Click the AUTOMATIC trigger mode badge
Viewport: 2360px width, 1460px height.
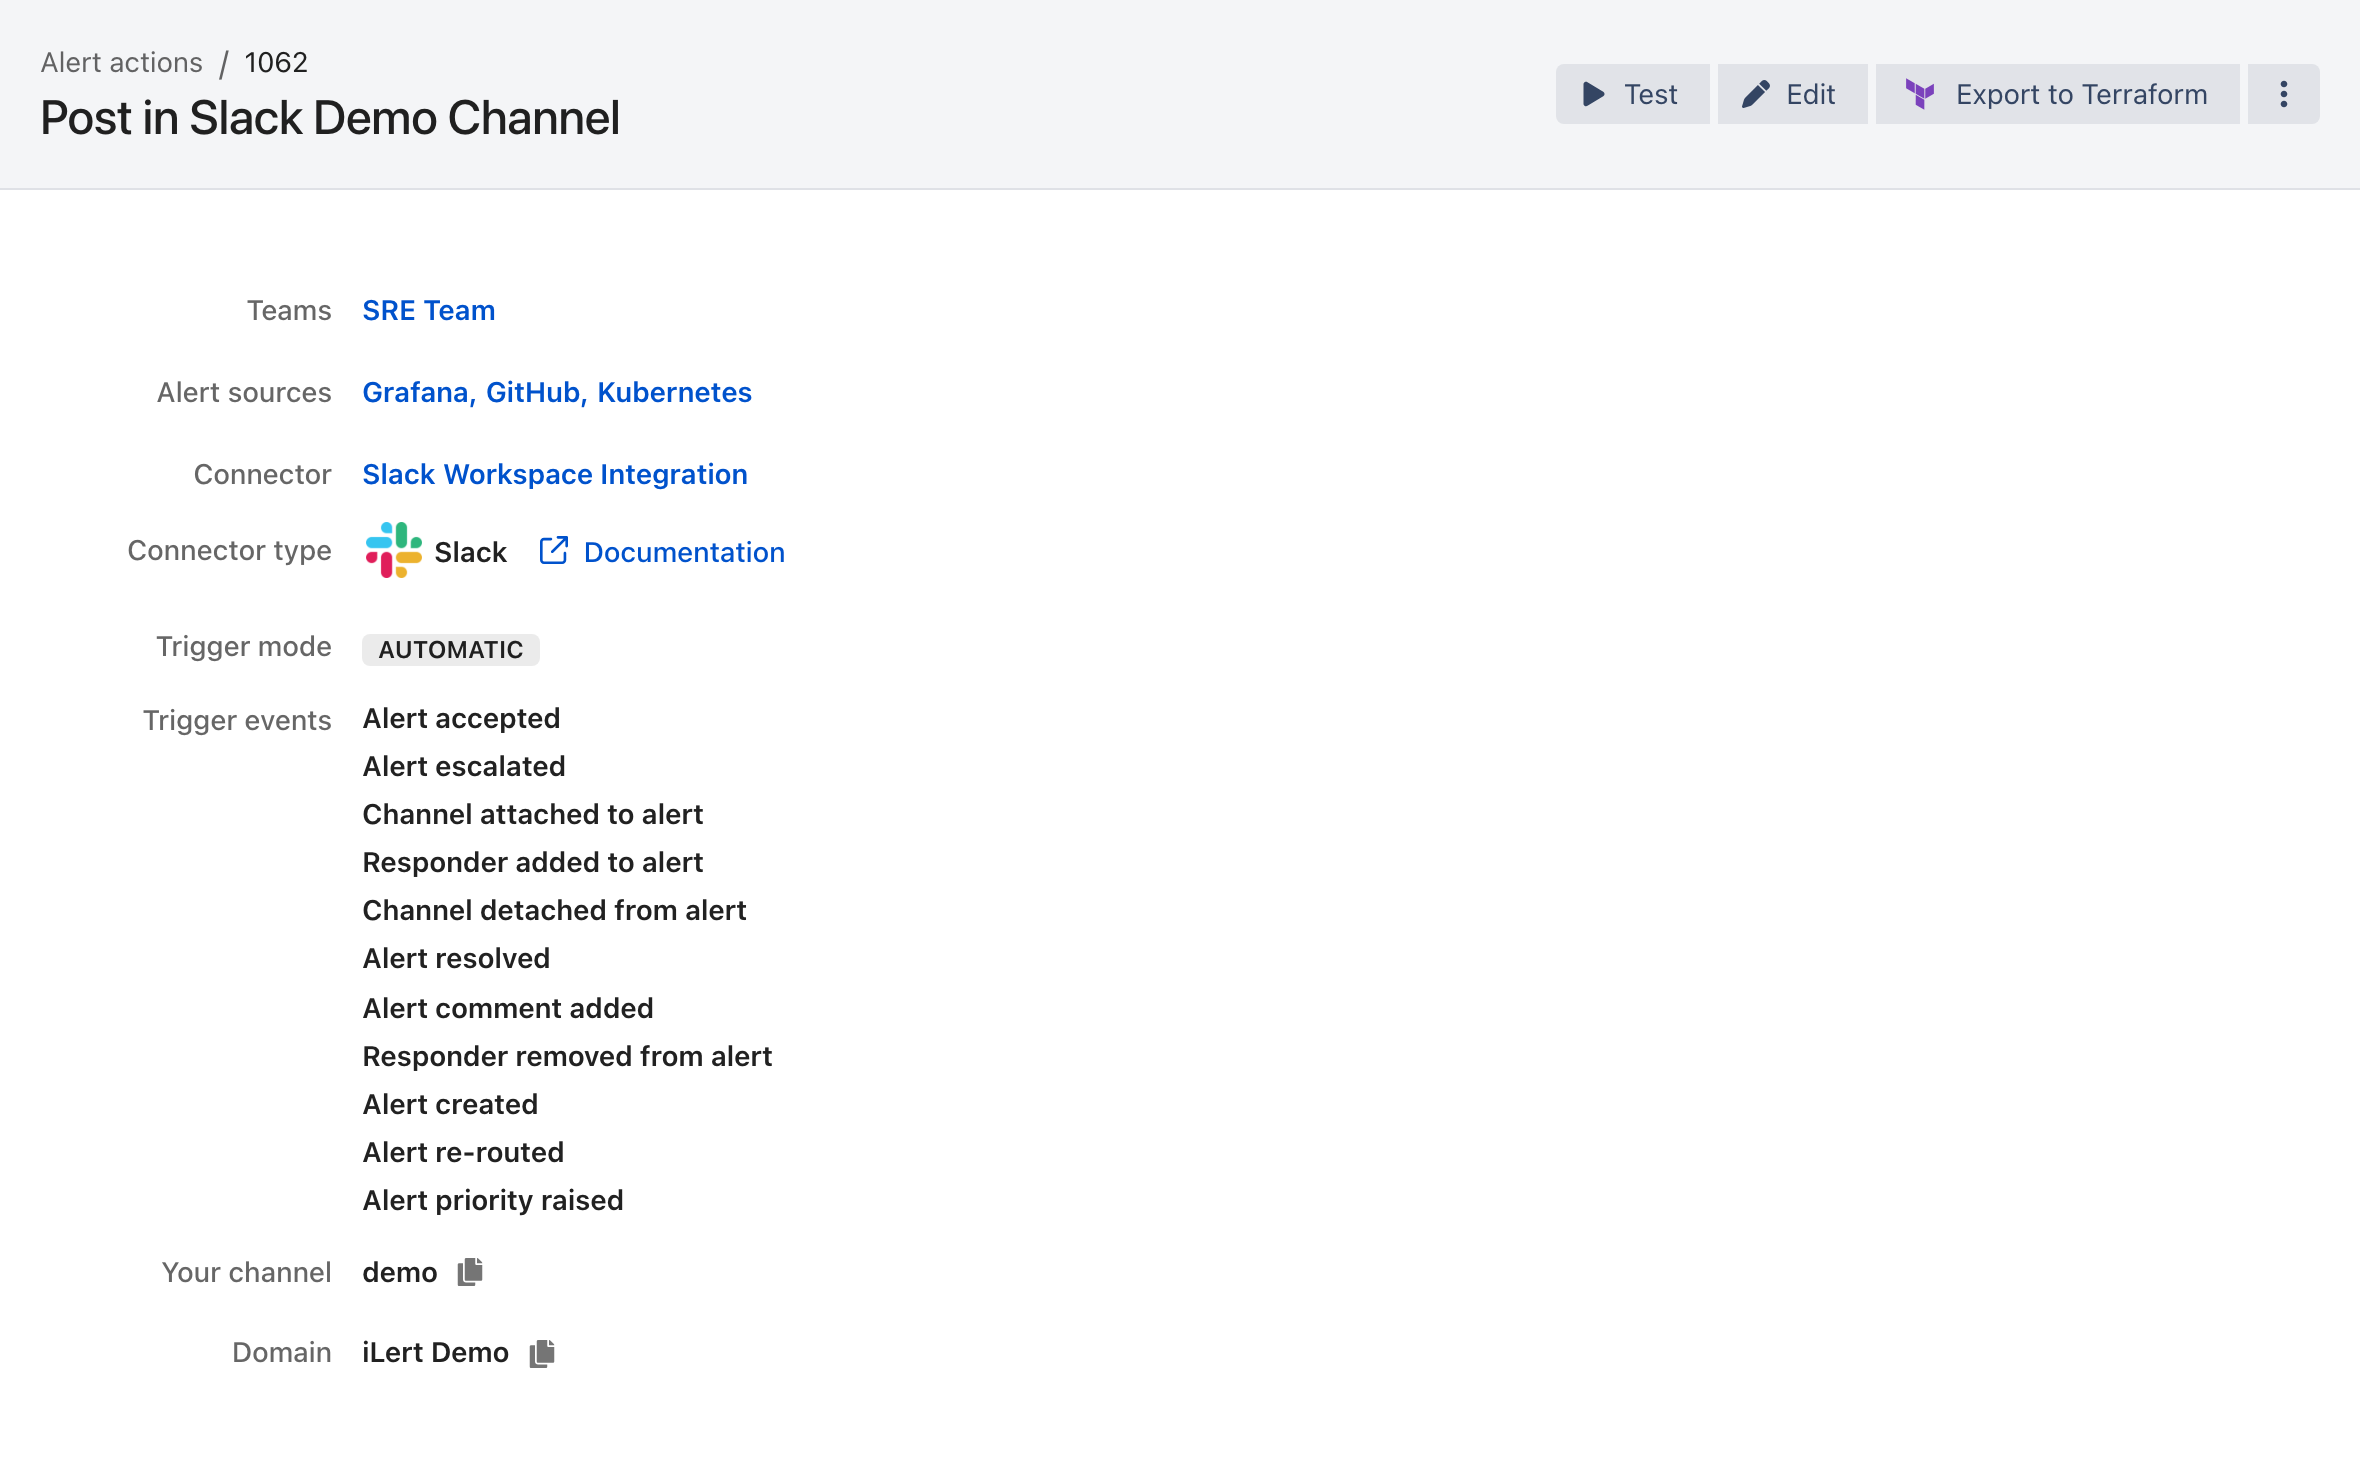coord(450,649)
